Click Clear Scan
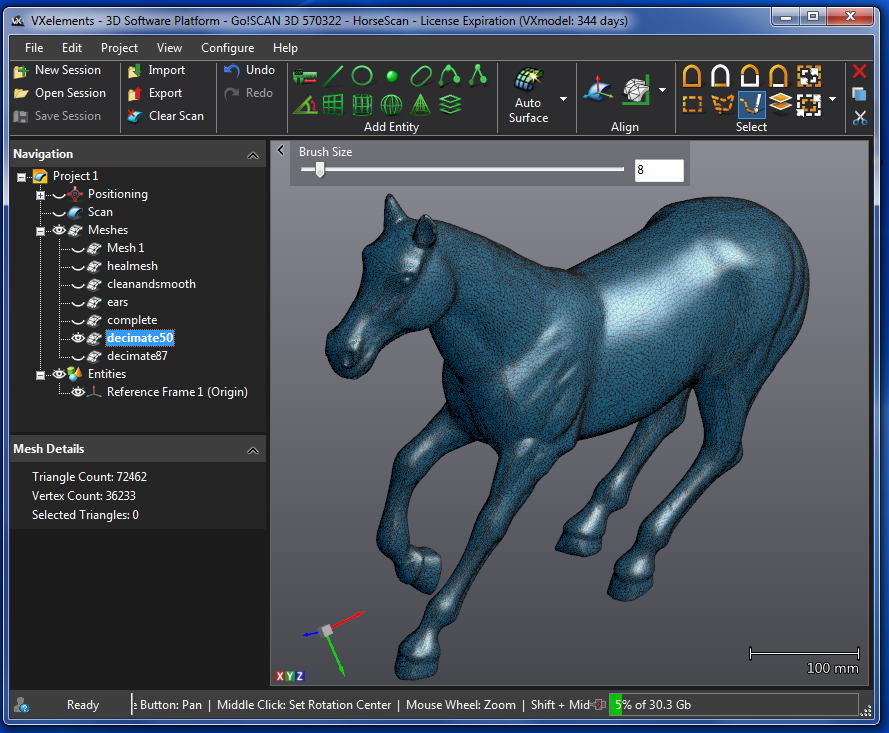The image size is (889, 733). coord(166,116)
